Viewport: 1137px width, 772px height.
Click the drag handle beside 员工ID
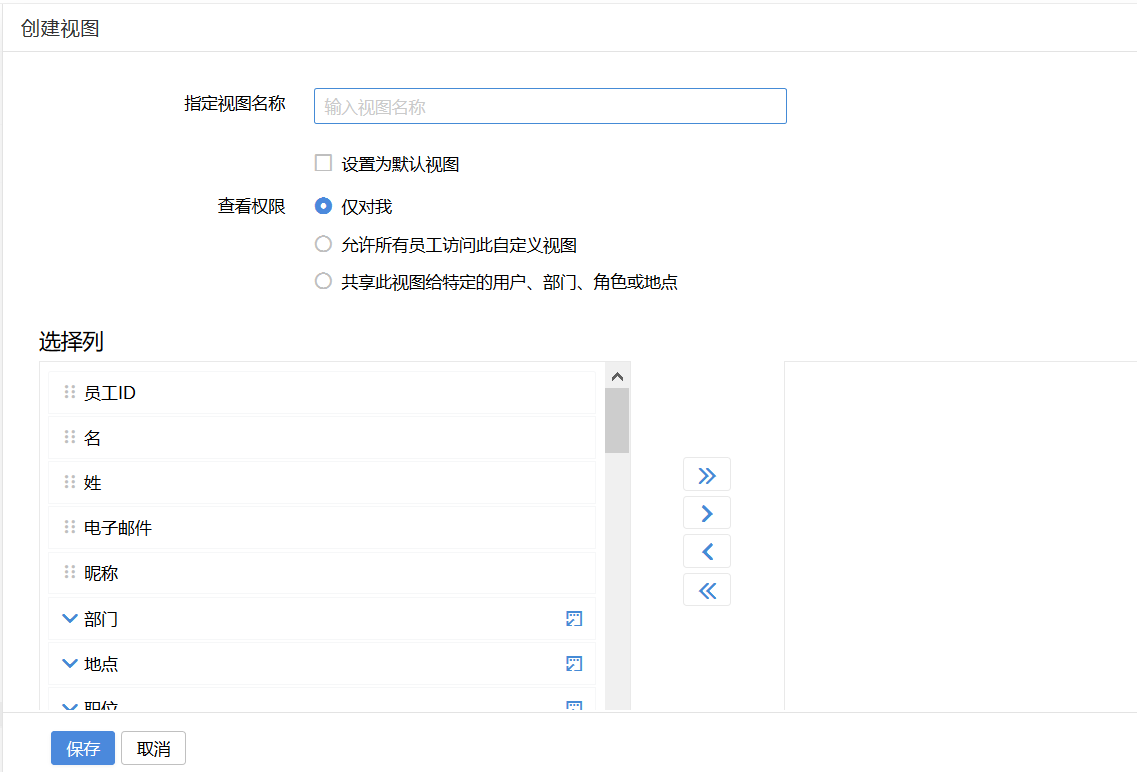[70, 392]
